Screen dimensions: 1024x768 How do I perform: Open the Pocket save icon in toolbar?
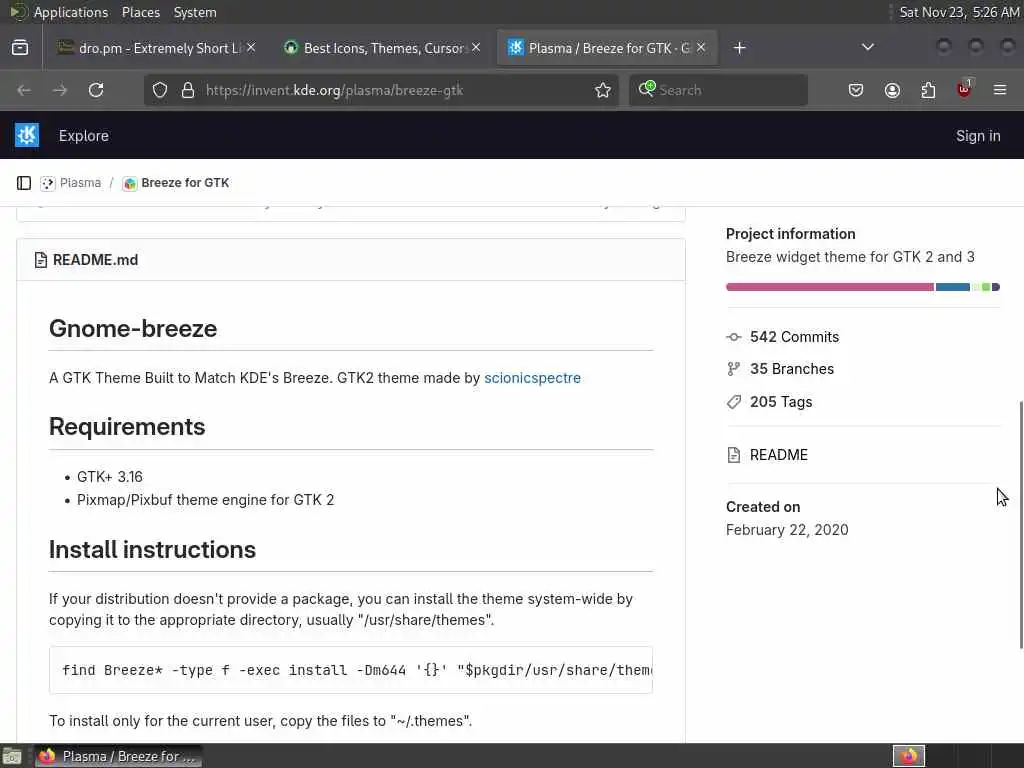click(856, 90)
